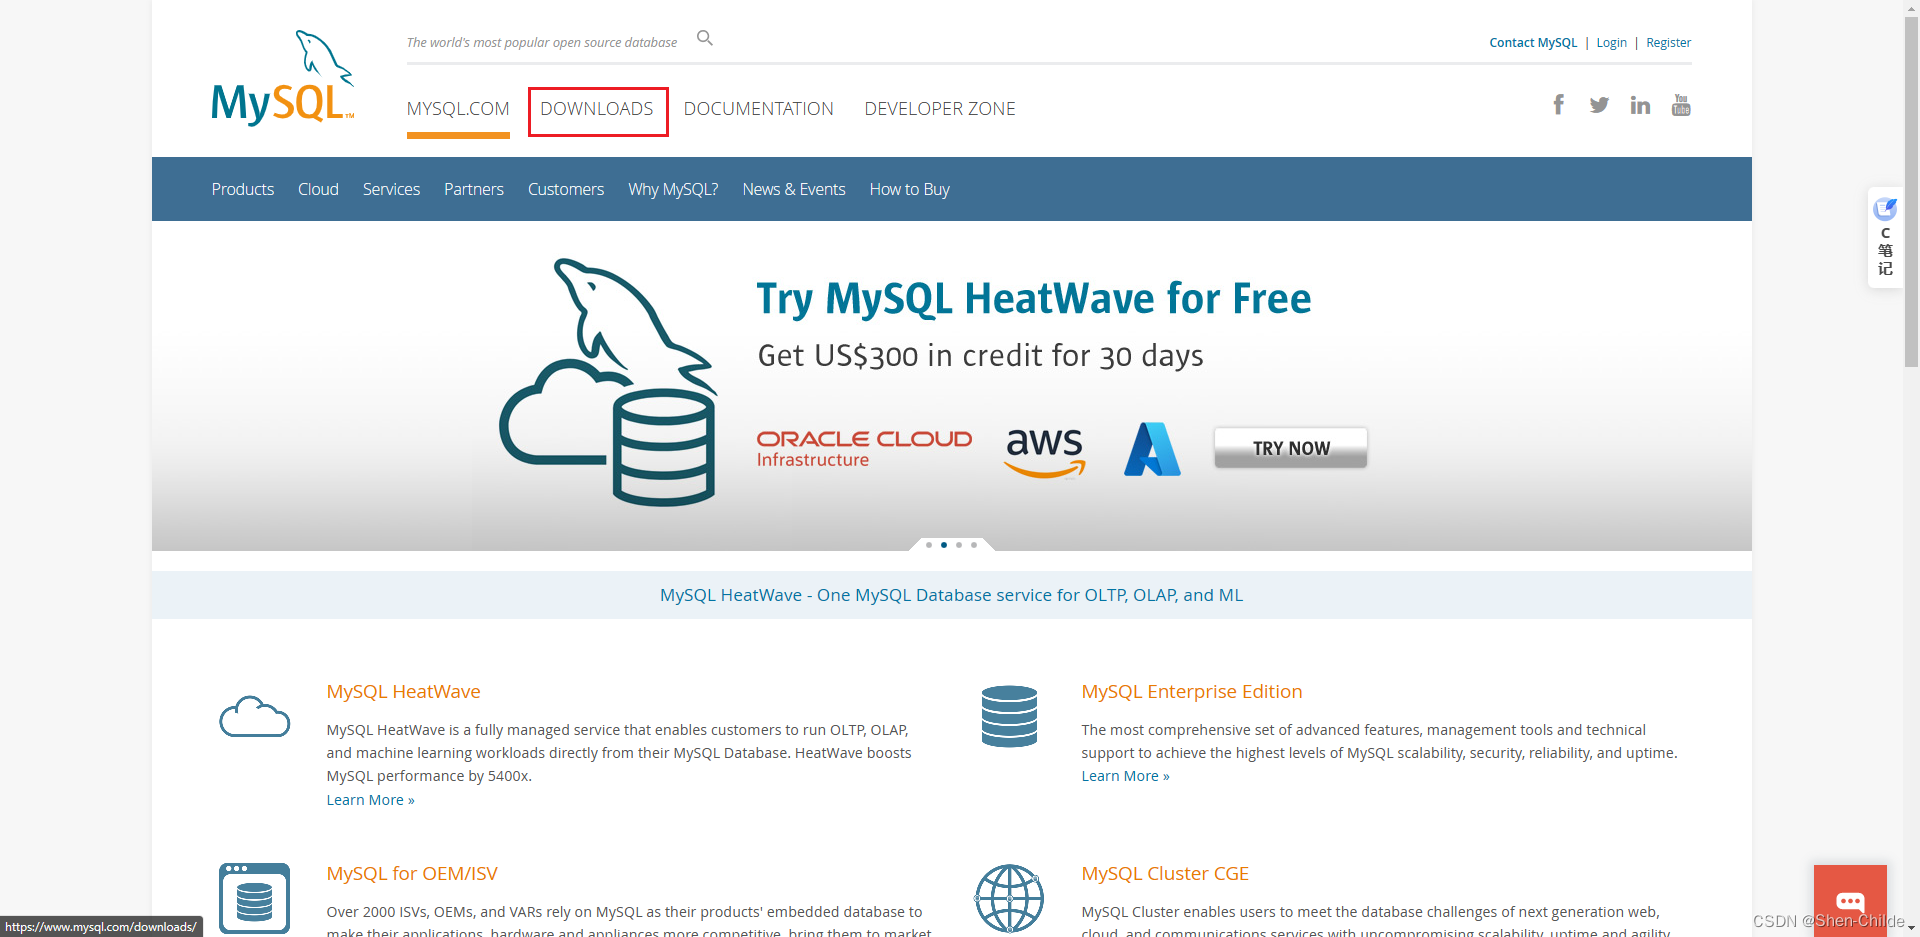Click the red chat bubble icon

tap(1850, 900)
